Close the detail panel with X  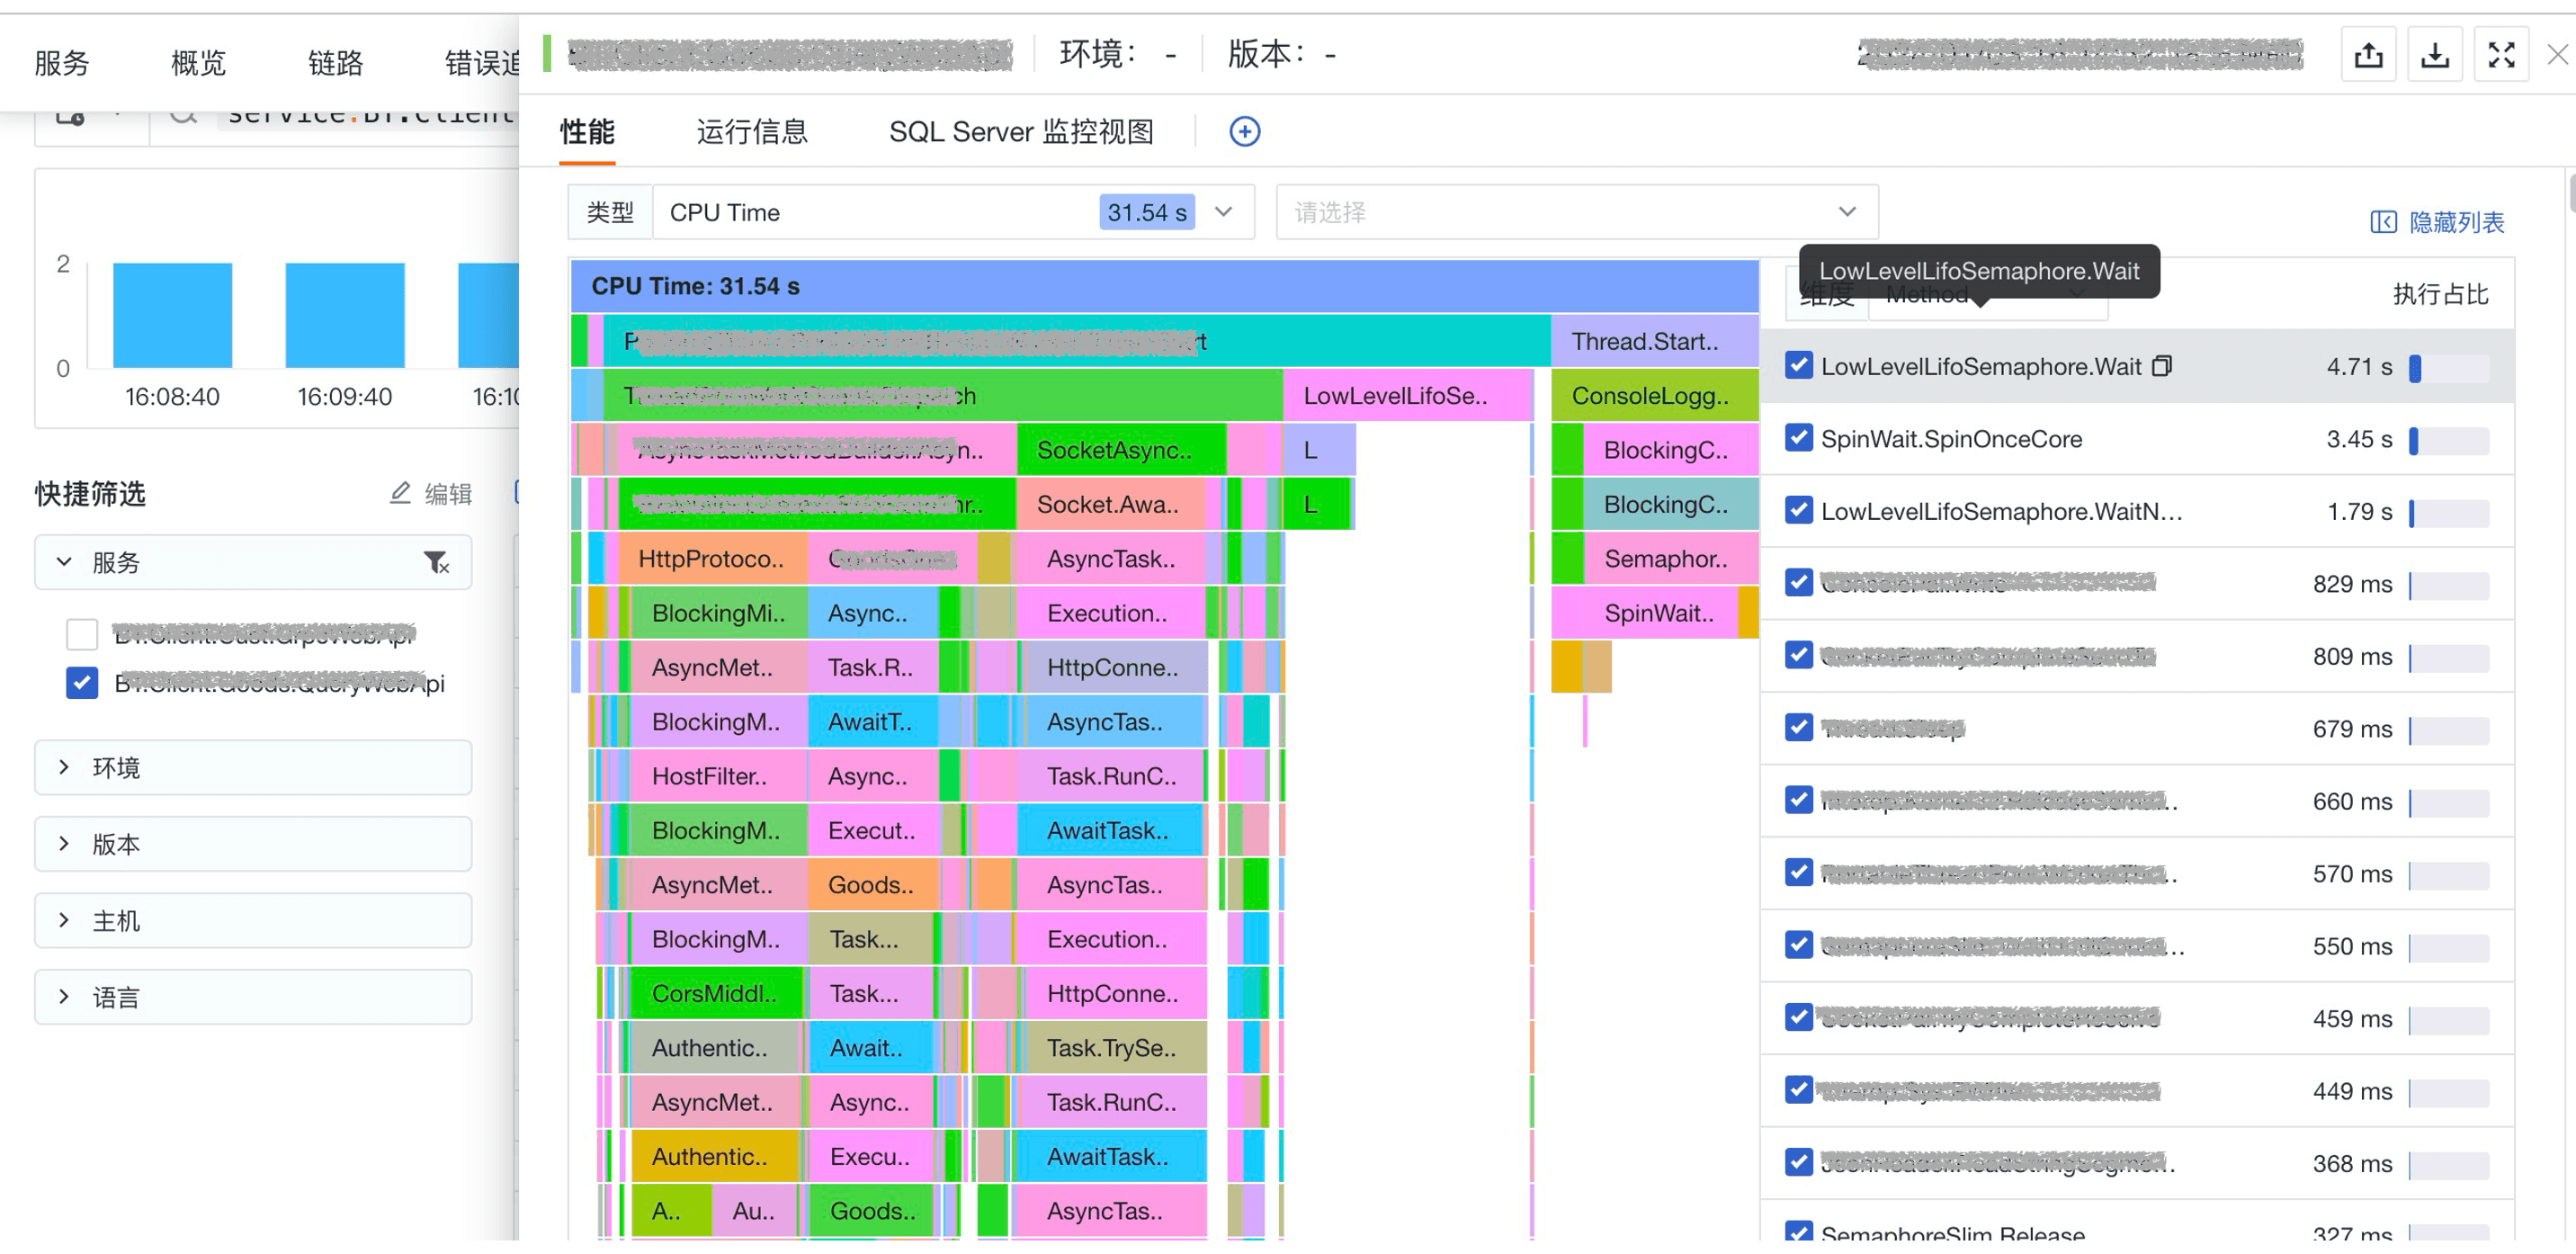2557,55
